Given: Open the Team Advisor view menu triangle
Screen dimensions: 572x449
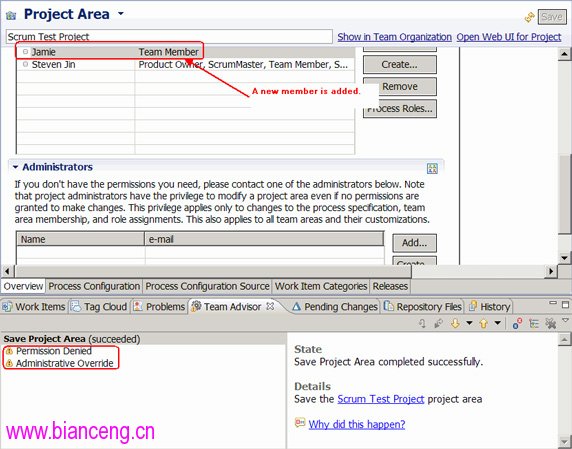Looking at the screenshot, I should tap(565, 320).
